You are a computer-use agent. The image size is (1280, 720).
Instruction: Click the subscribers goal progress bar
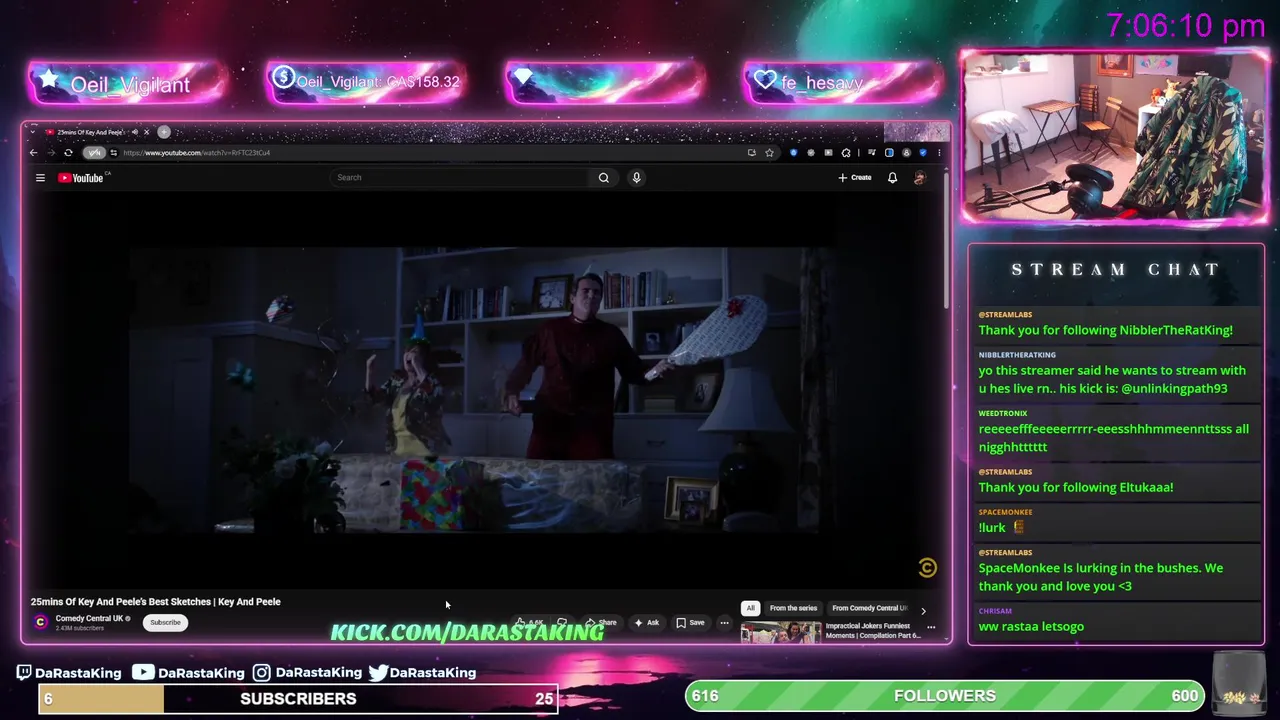298,699
